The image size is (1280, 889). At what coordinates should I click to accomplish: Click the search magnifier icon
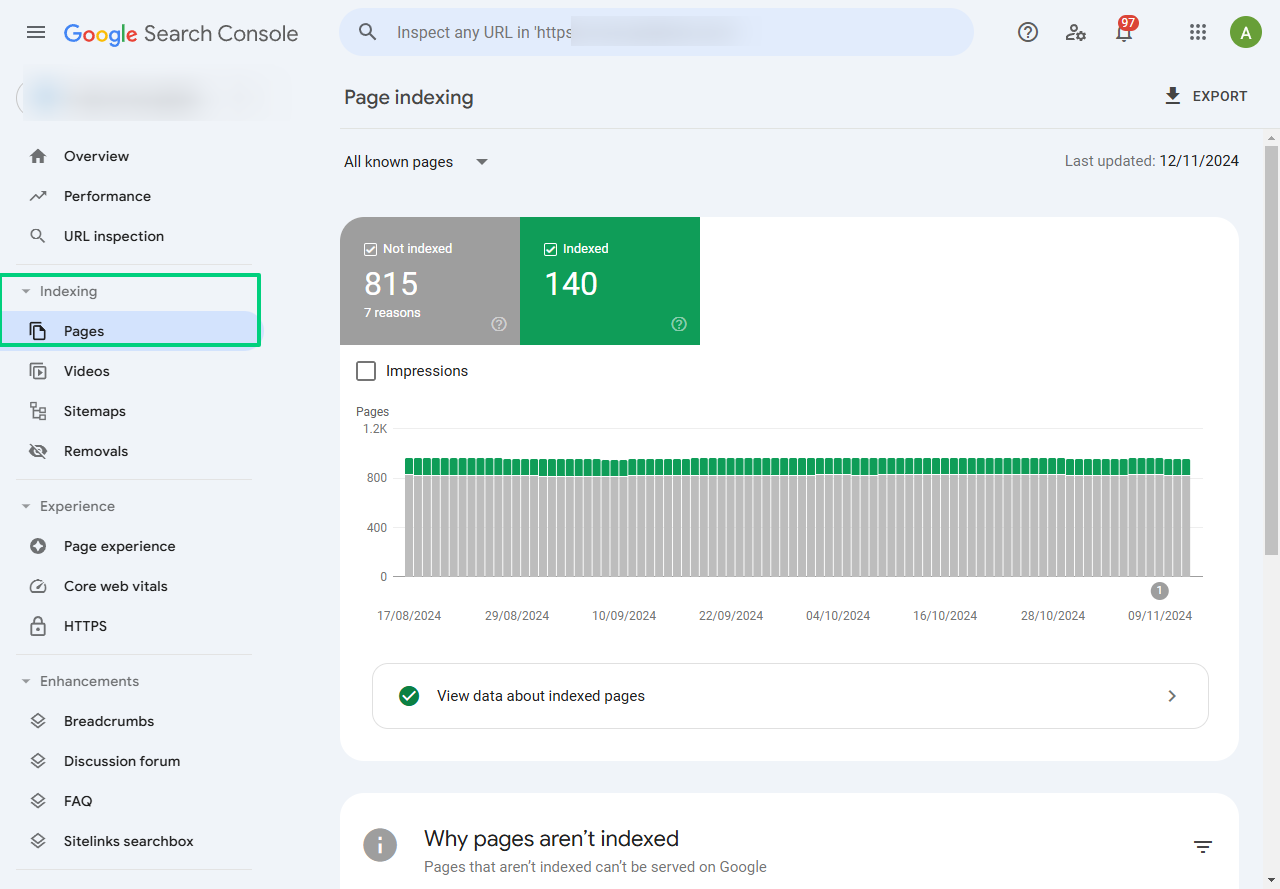pyautogui.click(x=368, y=32)
